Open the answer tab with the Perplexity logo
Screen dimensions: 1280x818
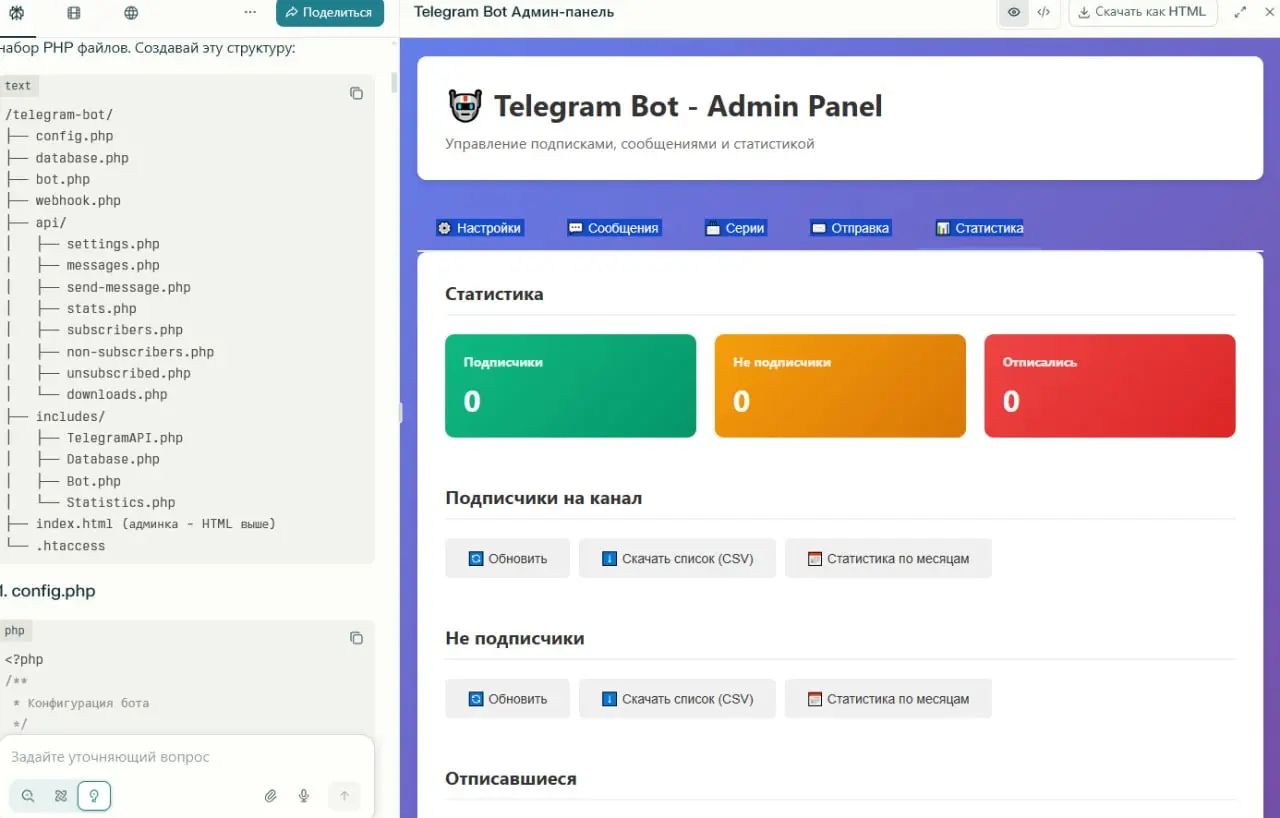pos(16,13)
